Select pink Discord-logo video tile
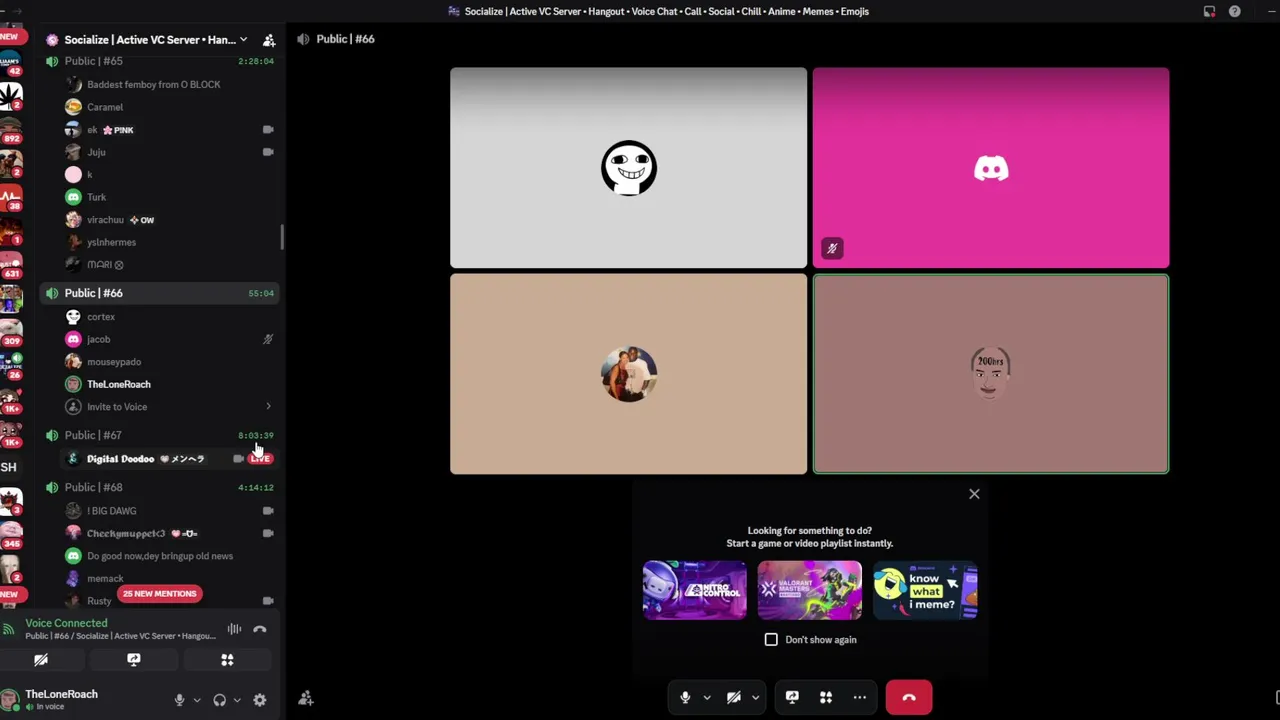The image size is (1280, 720). click(991, 168)
